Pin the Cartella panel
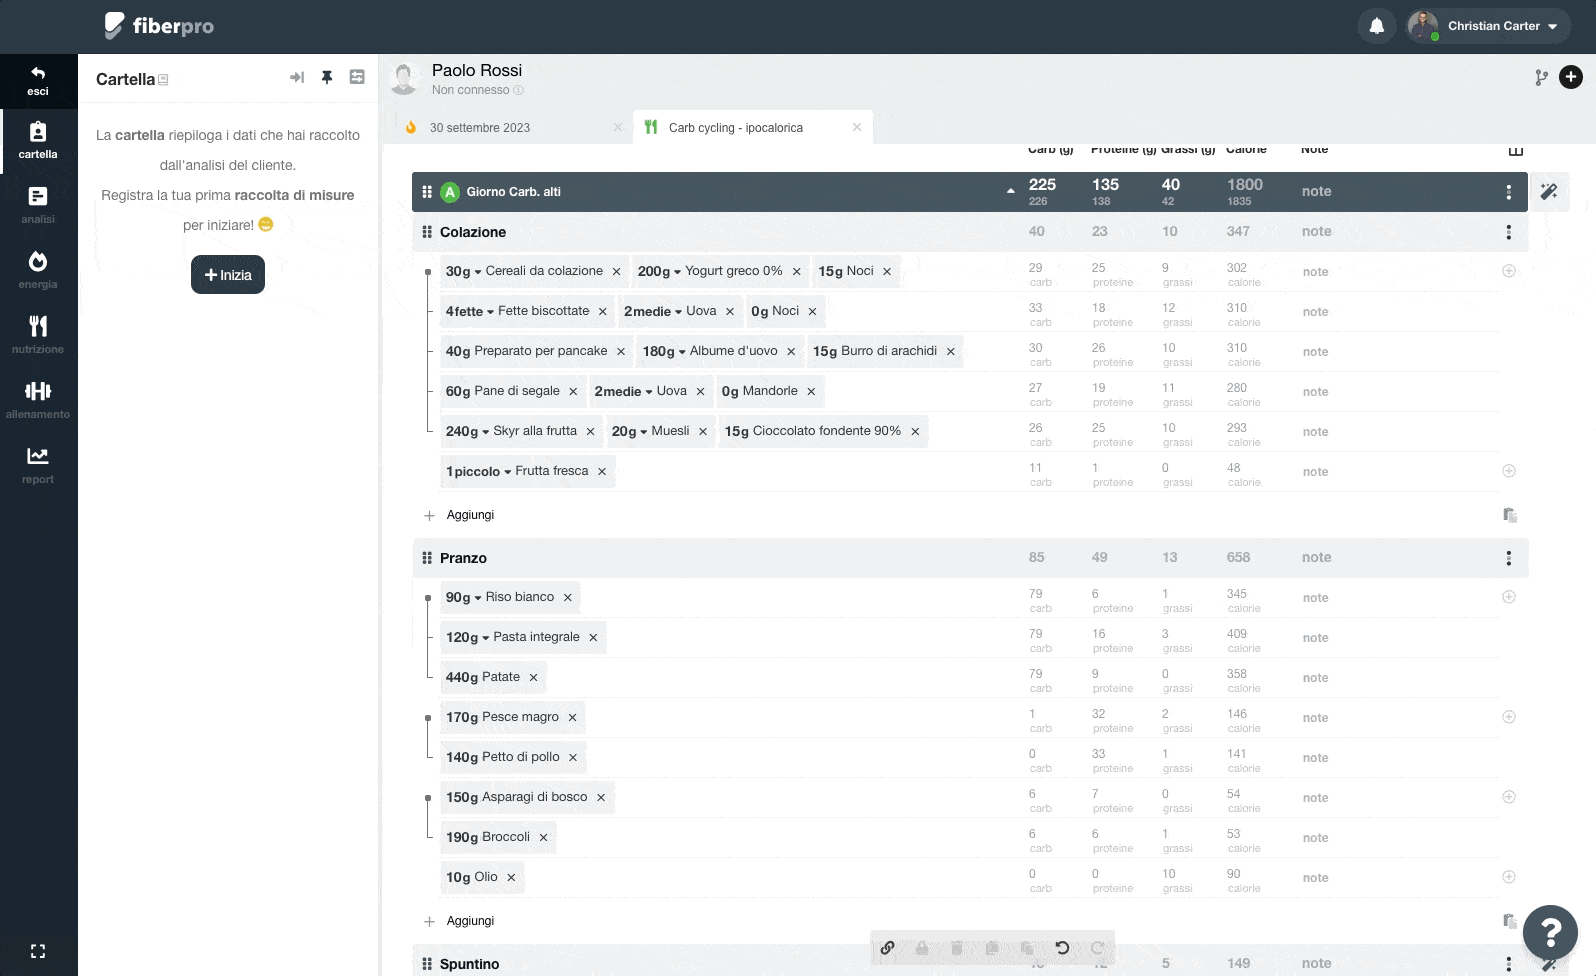The width and height of the screenshot is (1596, 976). 326,77
